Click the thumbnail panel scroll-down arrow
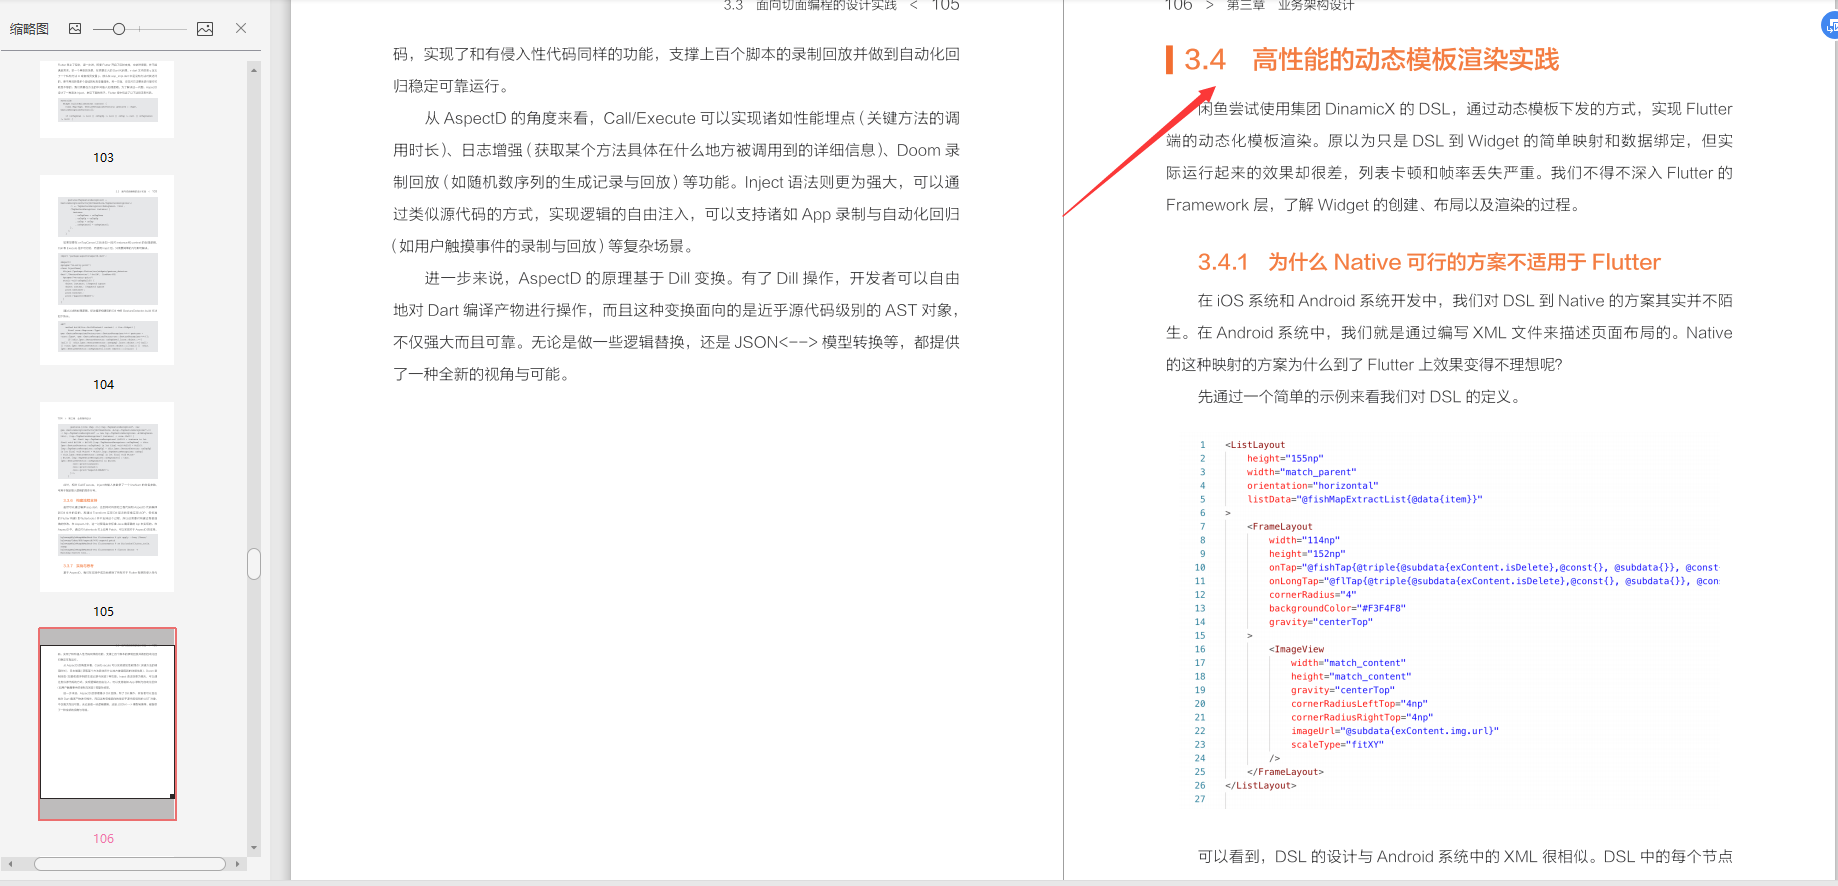Viewport: 1838px width, 886px height. click(x=254, y=848)
